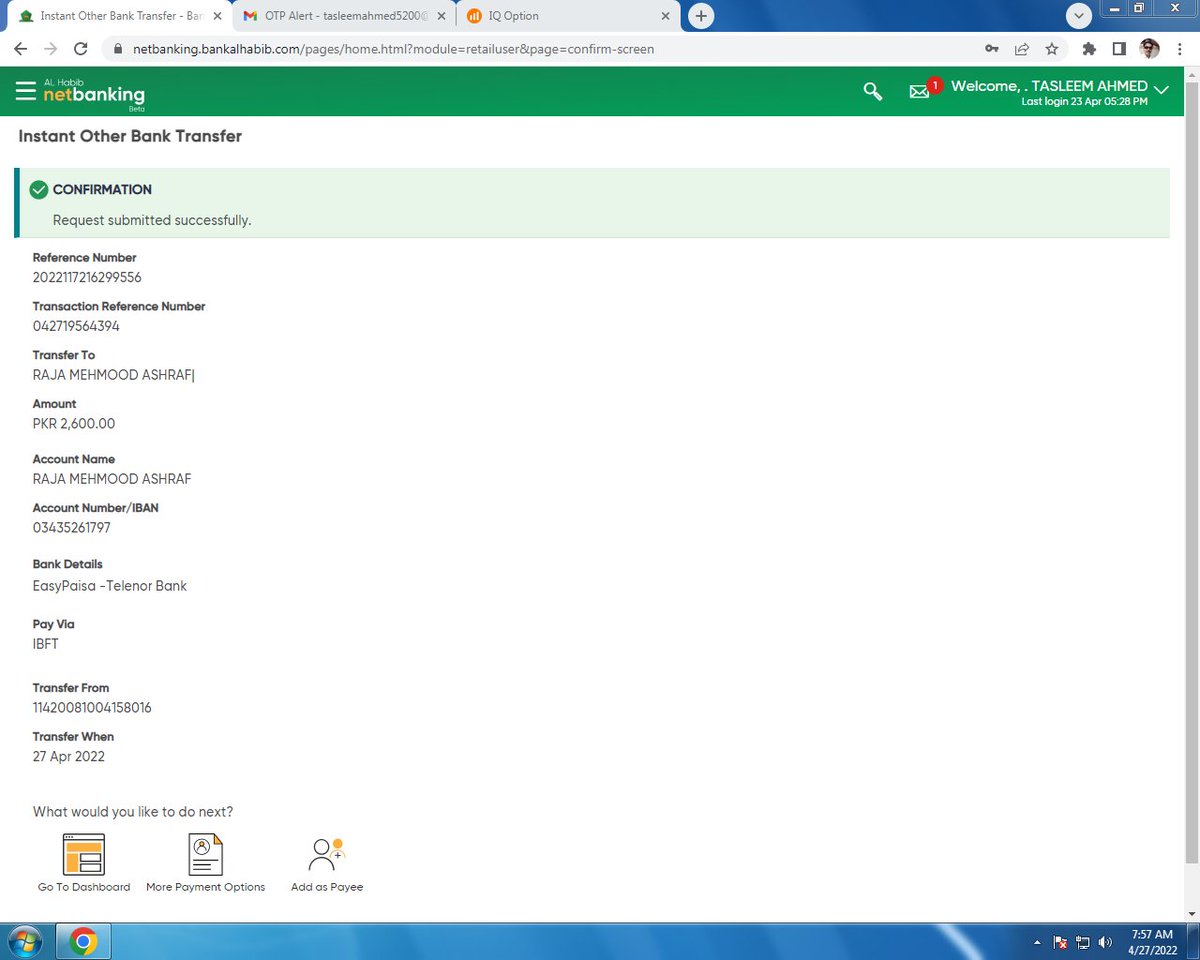The image size is (1200, 960).
Task: Open the Chrome profile avatar
Action: pyautogui.click(x=1150, y=48)
